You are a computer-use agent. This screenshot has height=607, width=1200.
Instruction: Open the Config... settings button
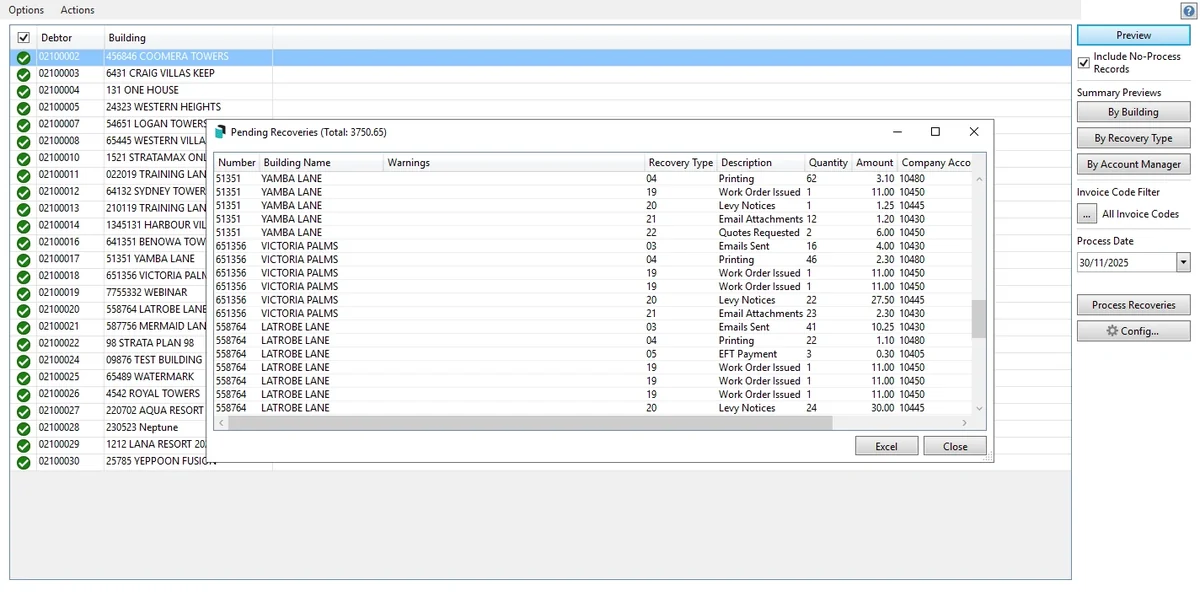1134,331
